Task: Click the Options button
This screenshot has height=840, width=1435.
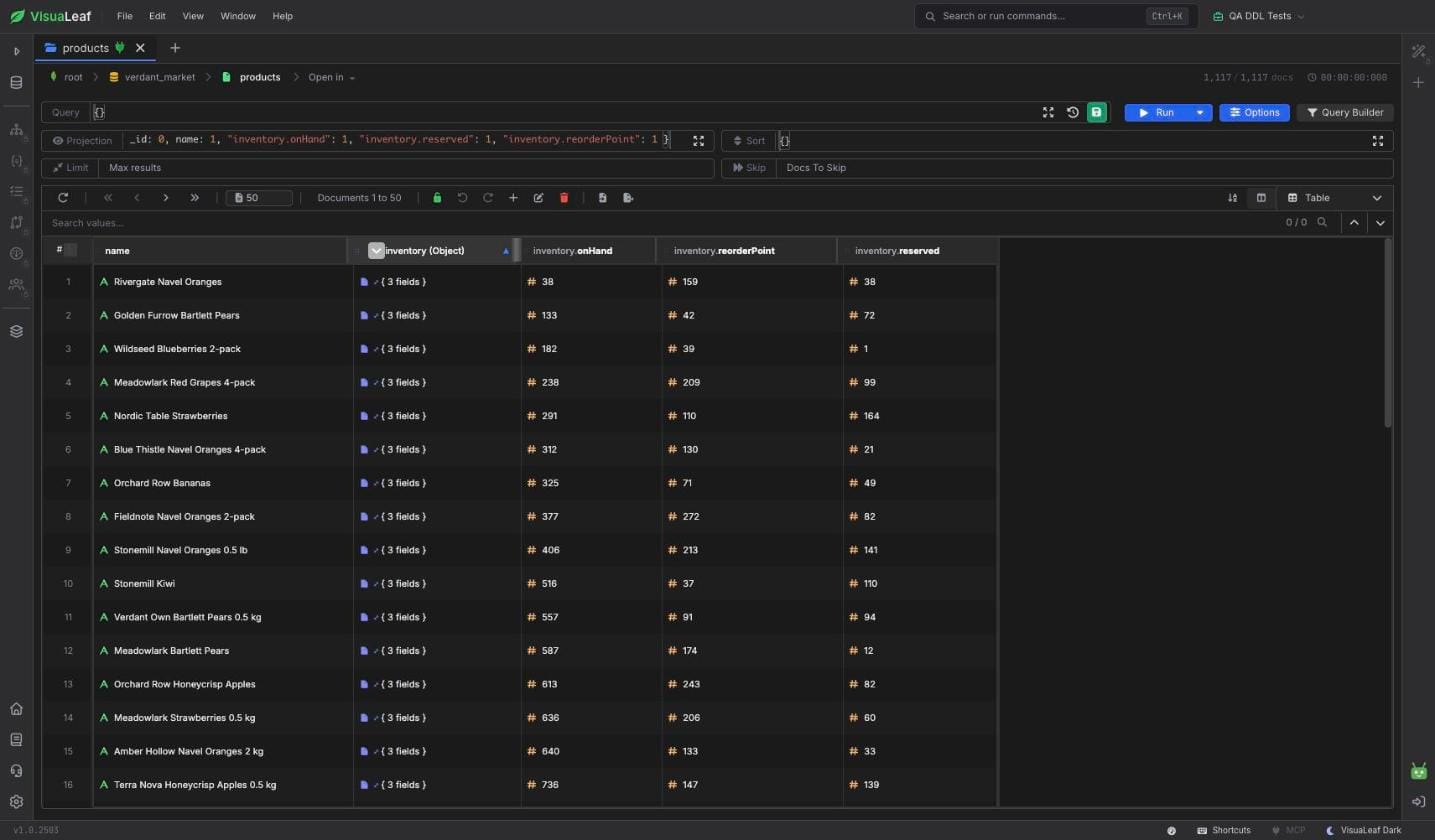Action: pos(1254,113)
